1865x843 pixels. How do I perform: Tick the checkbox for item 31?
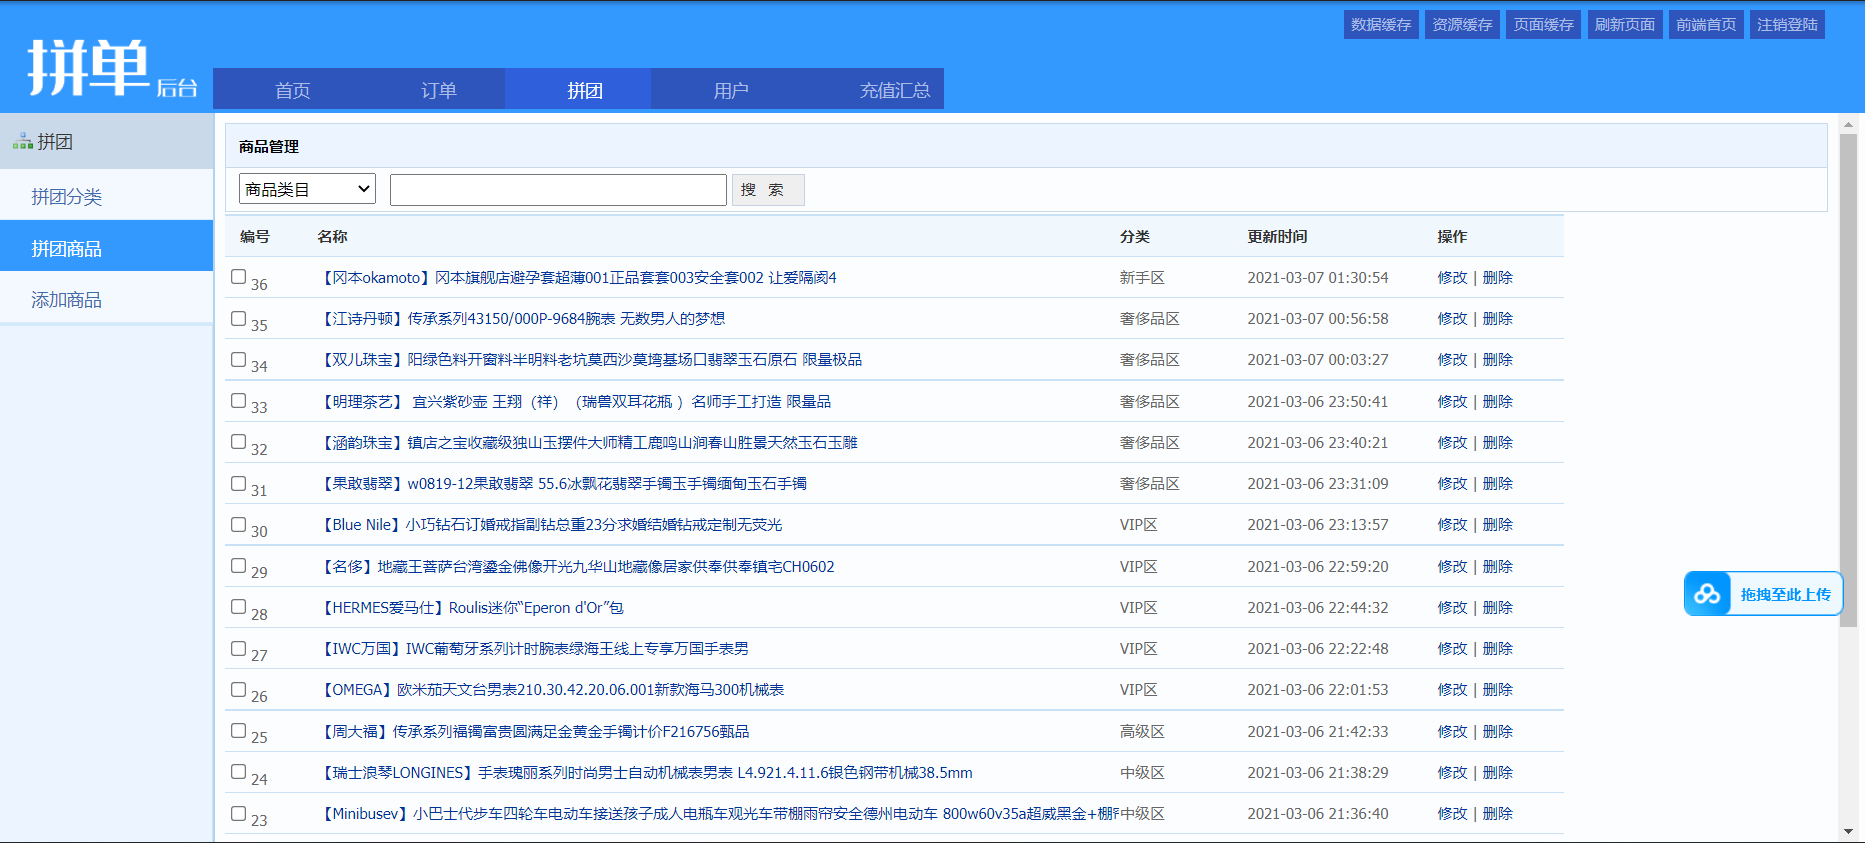(x=238, y=483)
